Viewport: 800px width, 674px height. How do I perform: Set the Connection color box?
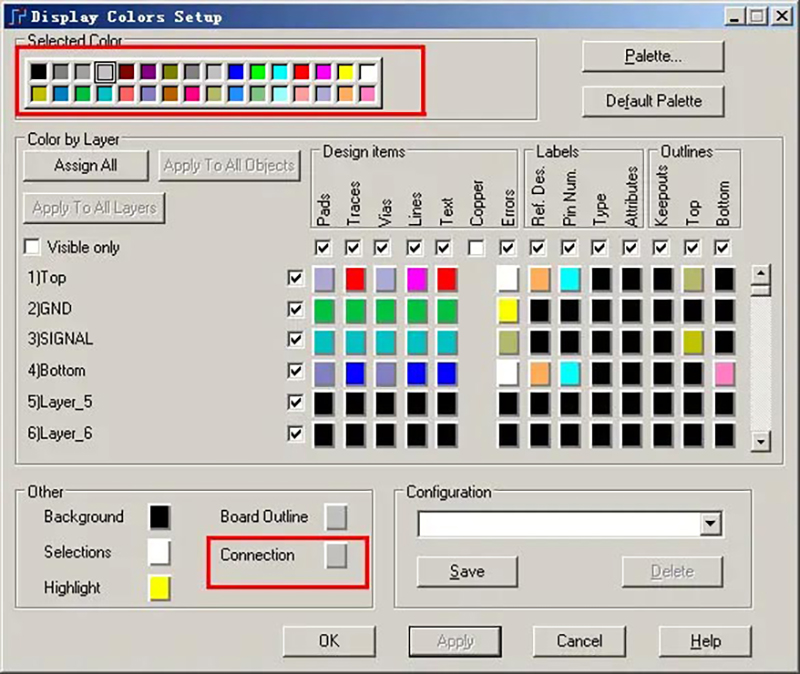pyautogui.click(x=337, y=556)
